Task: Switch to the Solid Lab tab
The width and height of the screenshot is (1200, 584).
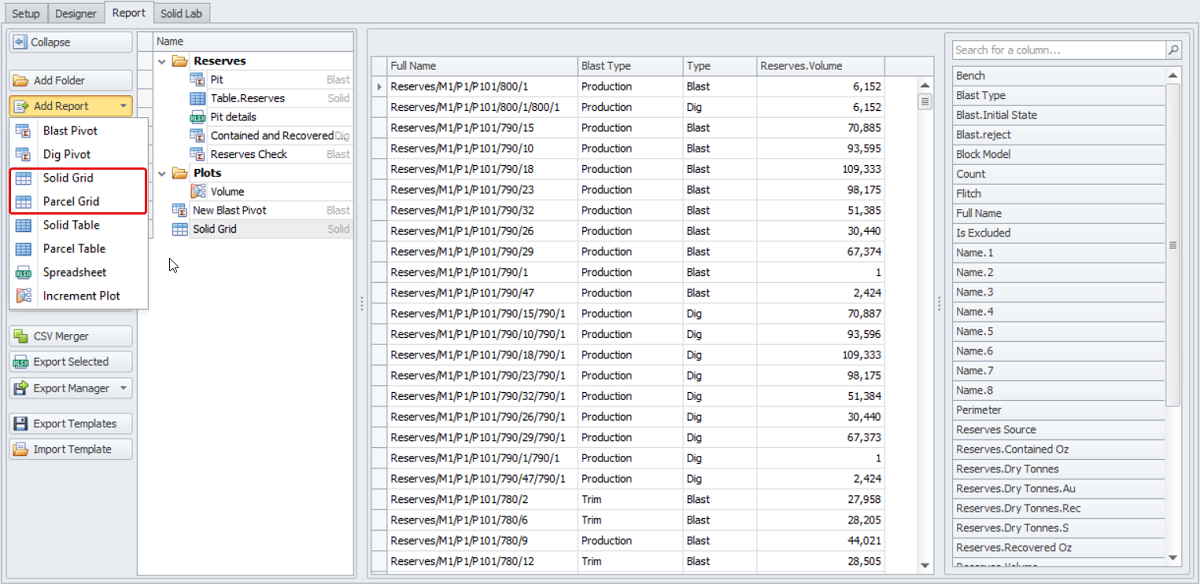Action: (x=181, y=14)
